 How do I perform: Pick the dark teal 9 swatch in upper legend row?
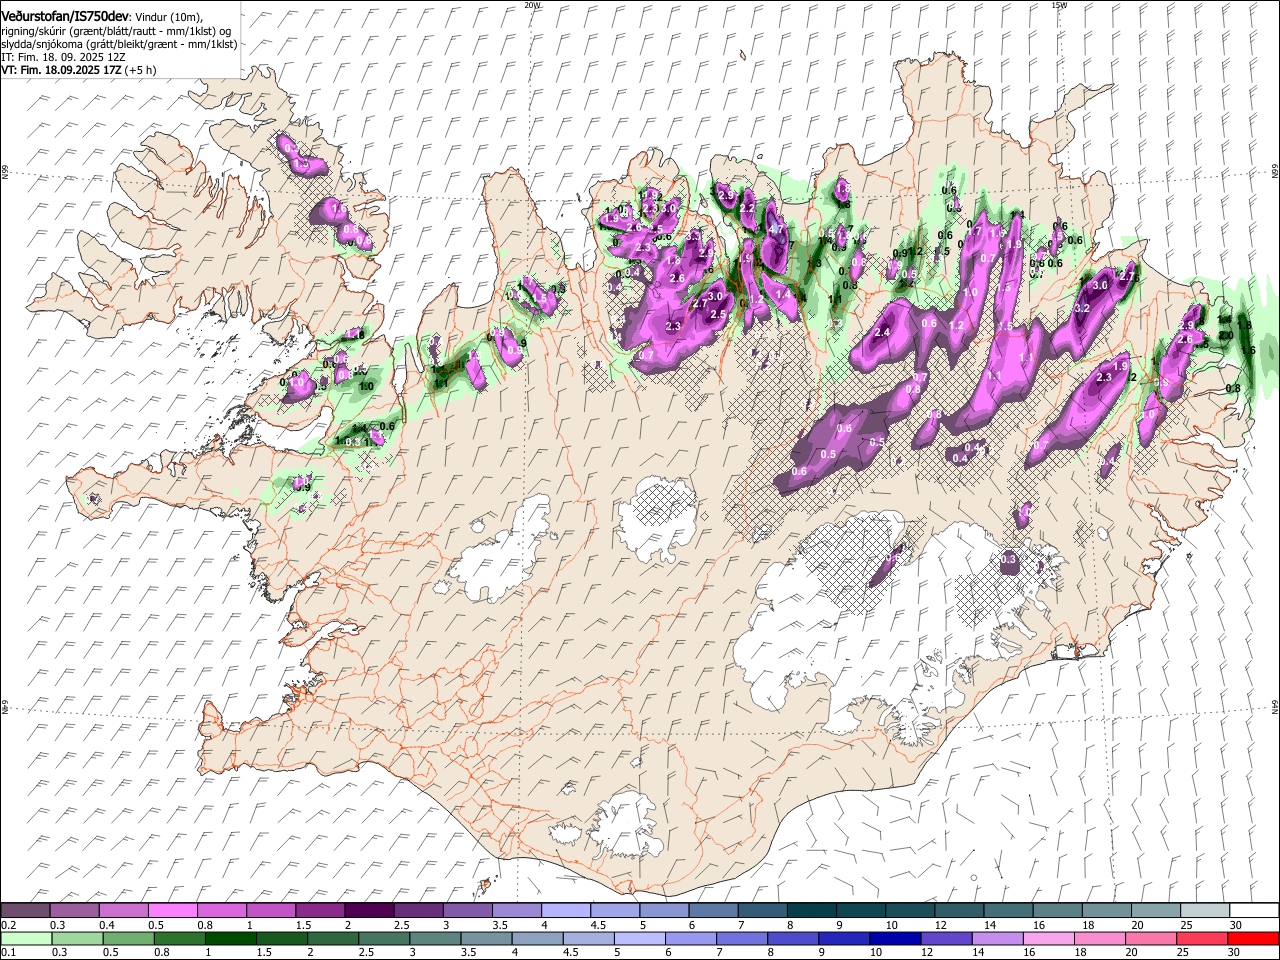pos(860,910)
